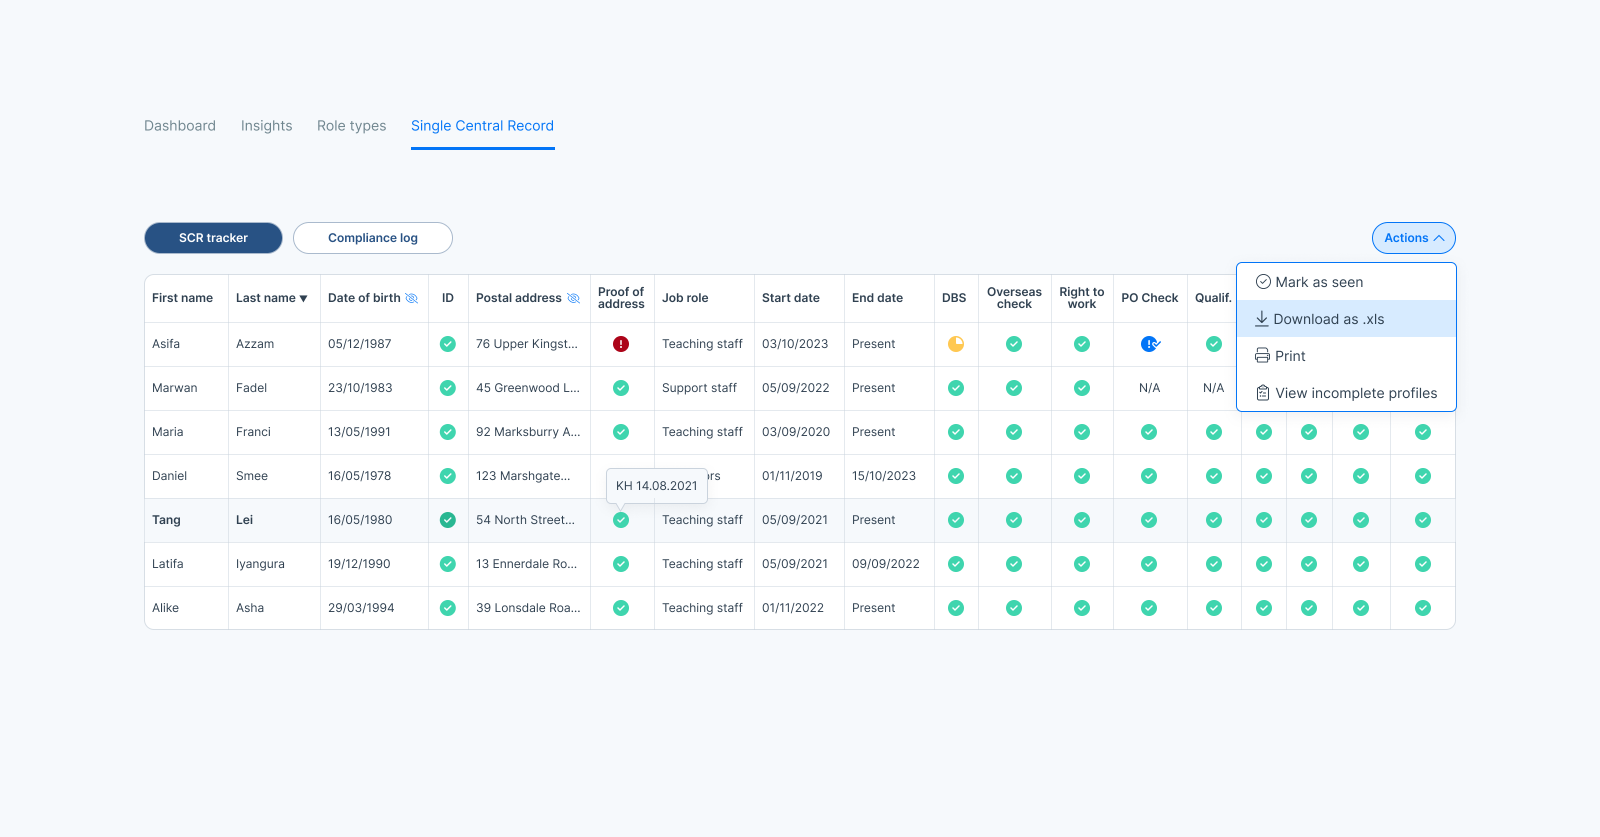
Task: Click the Start date column header
Action: point(790,298)
